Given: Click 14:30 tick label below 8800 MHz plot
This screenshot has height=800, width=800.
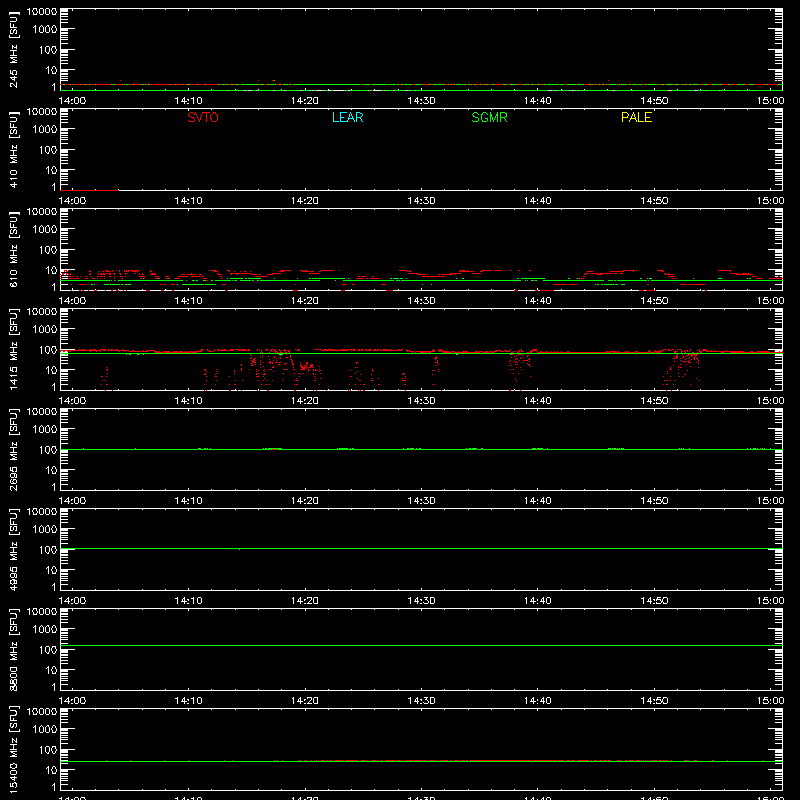Looking at the screenshot, I should tap(421, 701).
